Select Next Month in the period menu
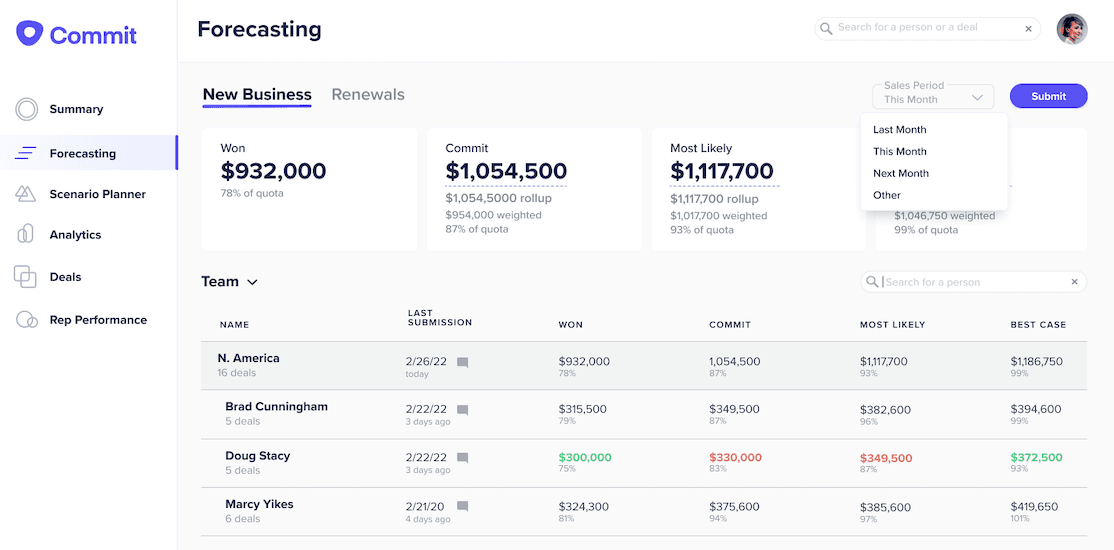 pos(901,174)
